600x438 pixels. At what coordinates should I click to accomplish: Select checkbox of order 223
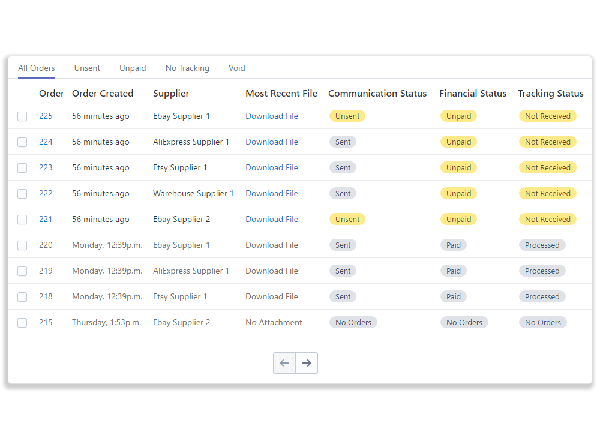click(x=22, y=168)
